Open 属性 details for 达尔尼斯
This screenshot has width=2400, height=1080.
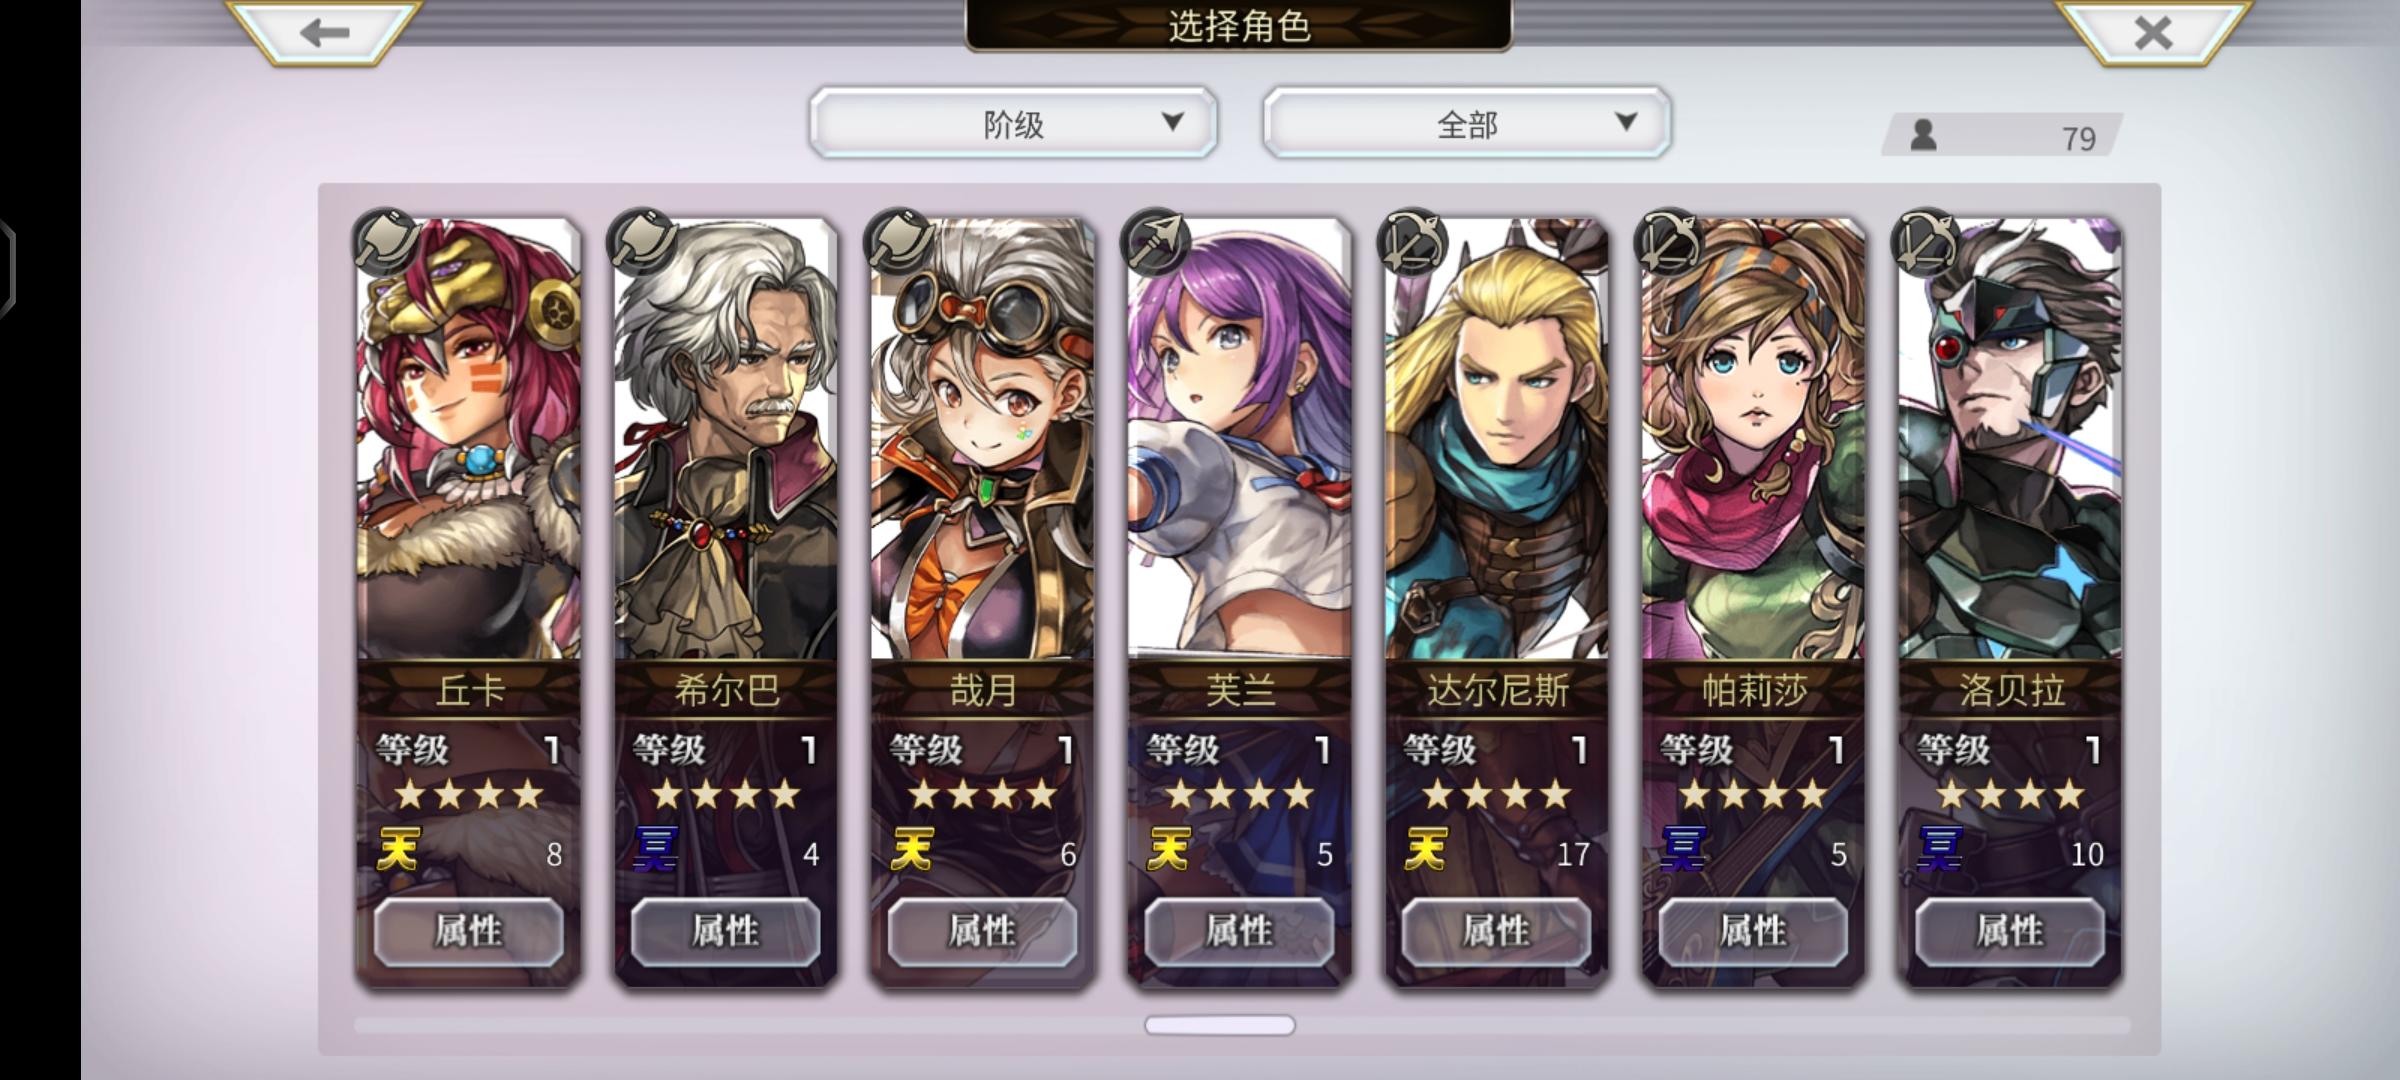(1496, 931)
